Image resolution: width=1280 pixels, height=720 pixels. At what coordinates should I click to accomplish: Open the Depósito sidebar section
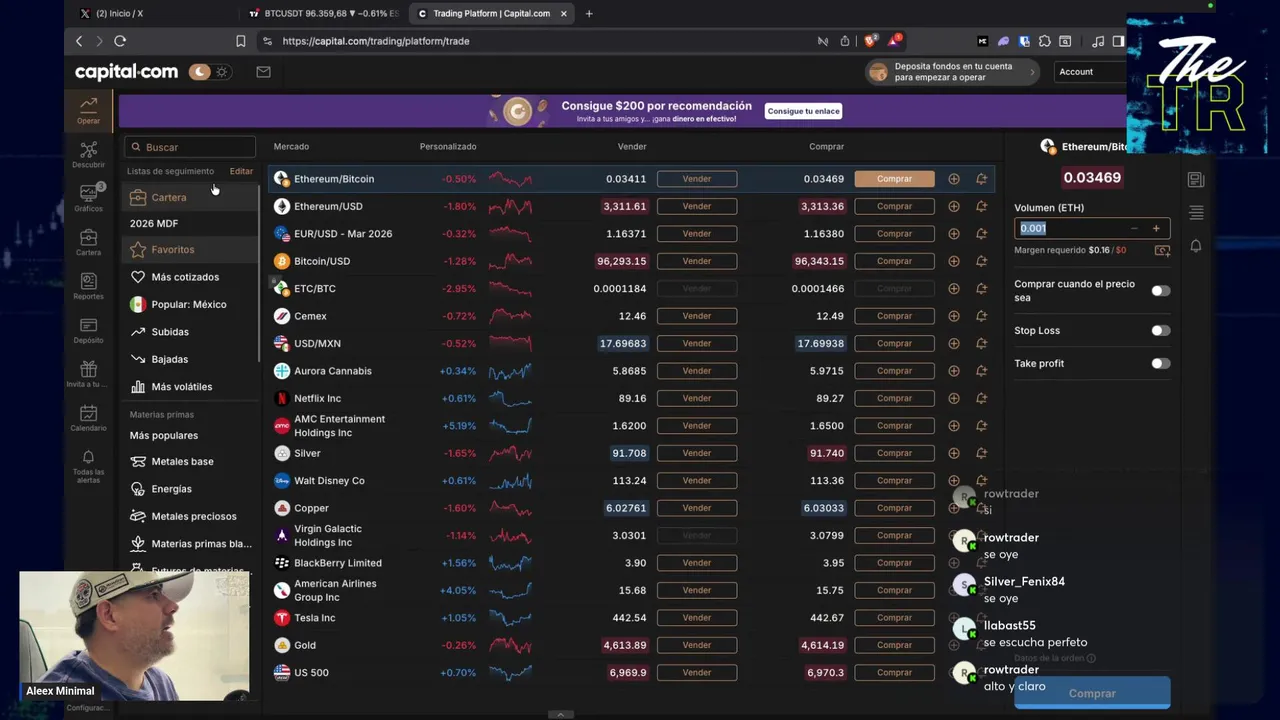tap(88, 330)
